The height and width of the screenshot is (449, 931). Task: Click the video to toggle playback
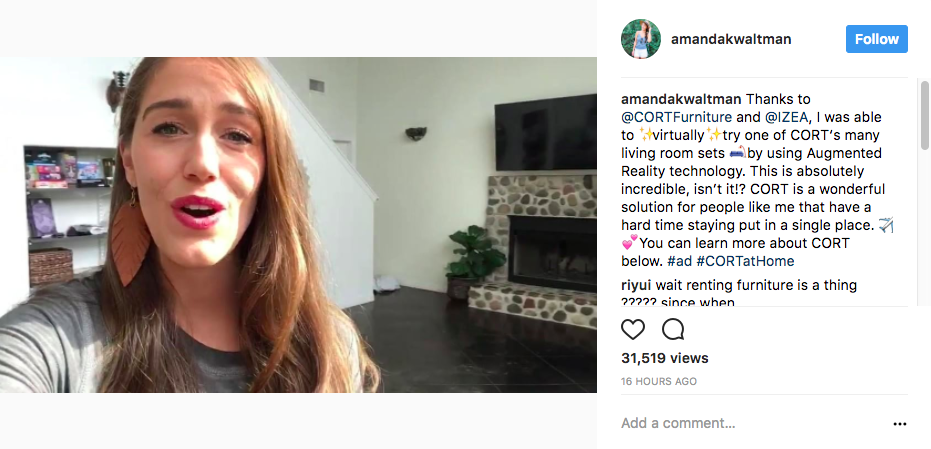pos(298,224)
